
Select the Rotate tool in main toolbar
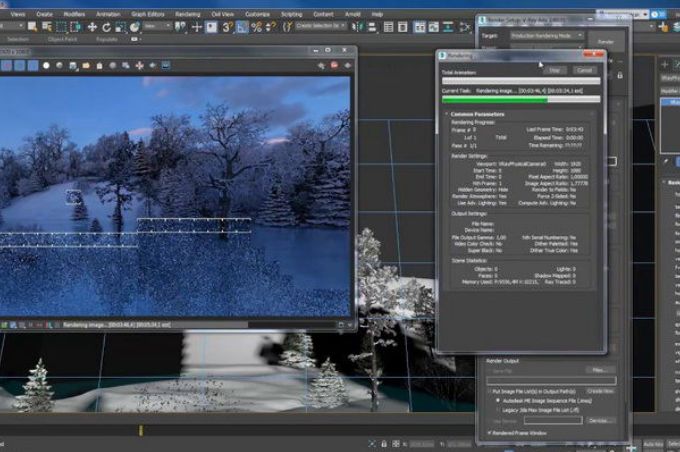[107, 27]
